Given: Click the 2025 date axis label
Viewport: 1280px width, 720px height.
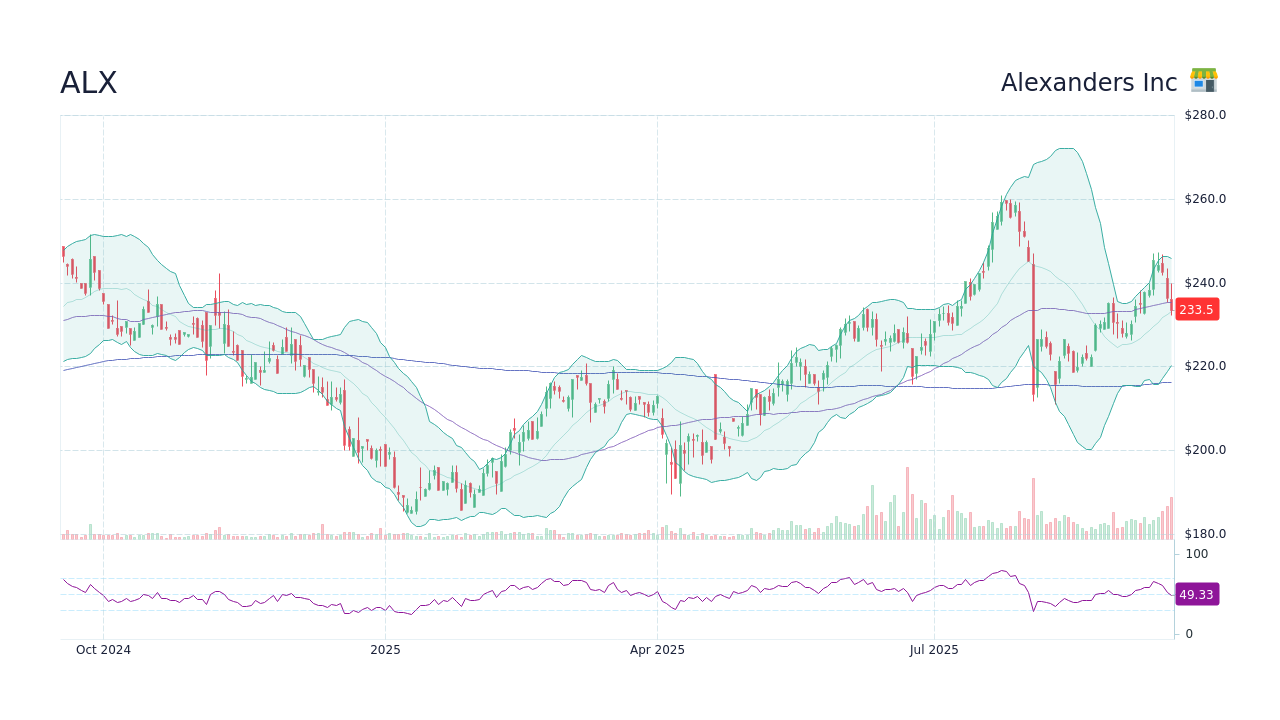Looking at the screenshot, I should (385, 650).
